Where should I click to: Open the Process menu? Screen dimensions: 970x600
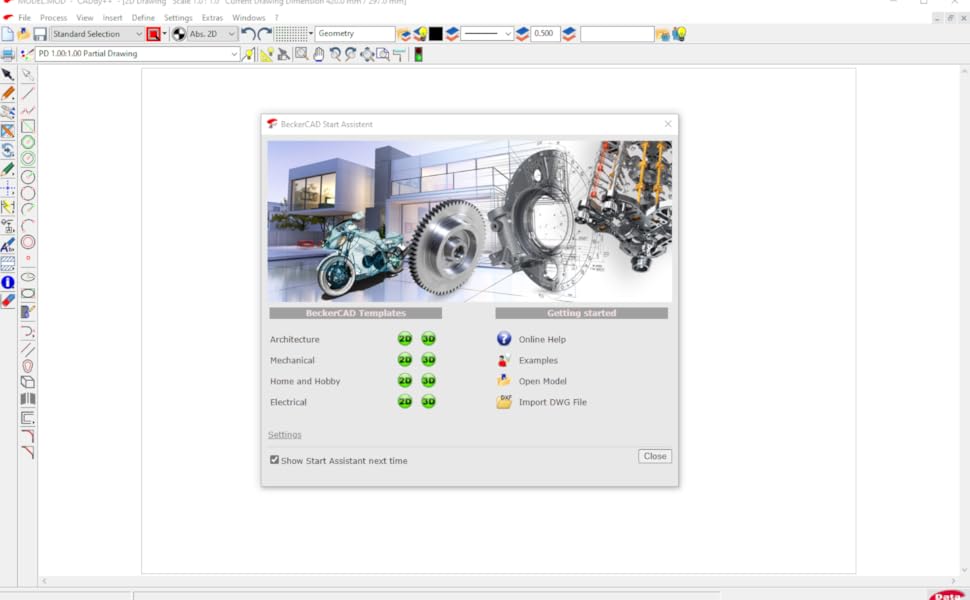pos(53,18)
